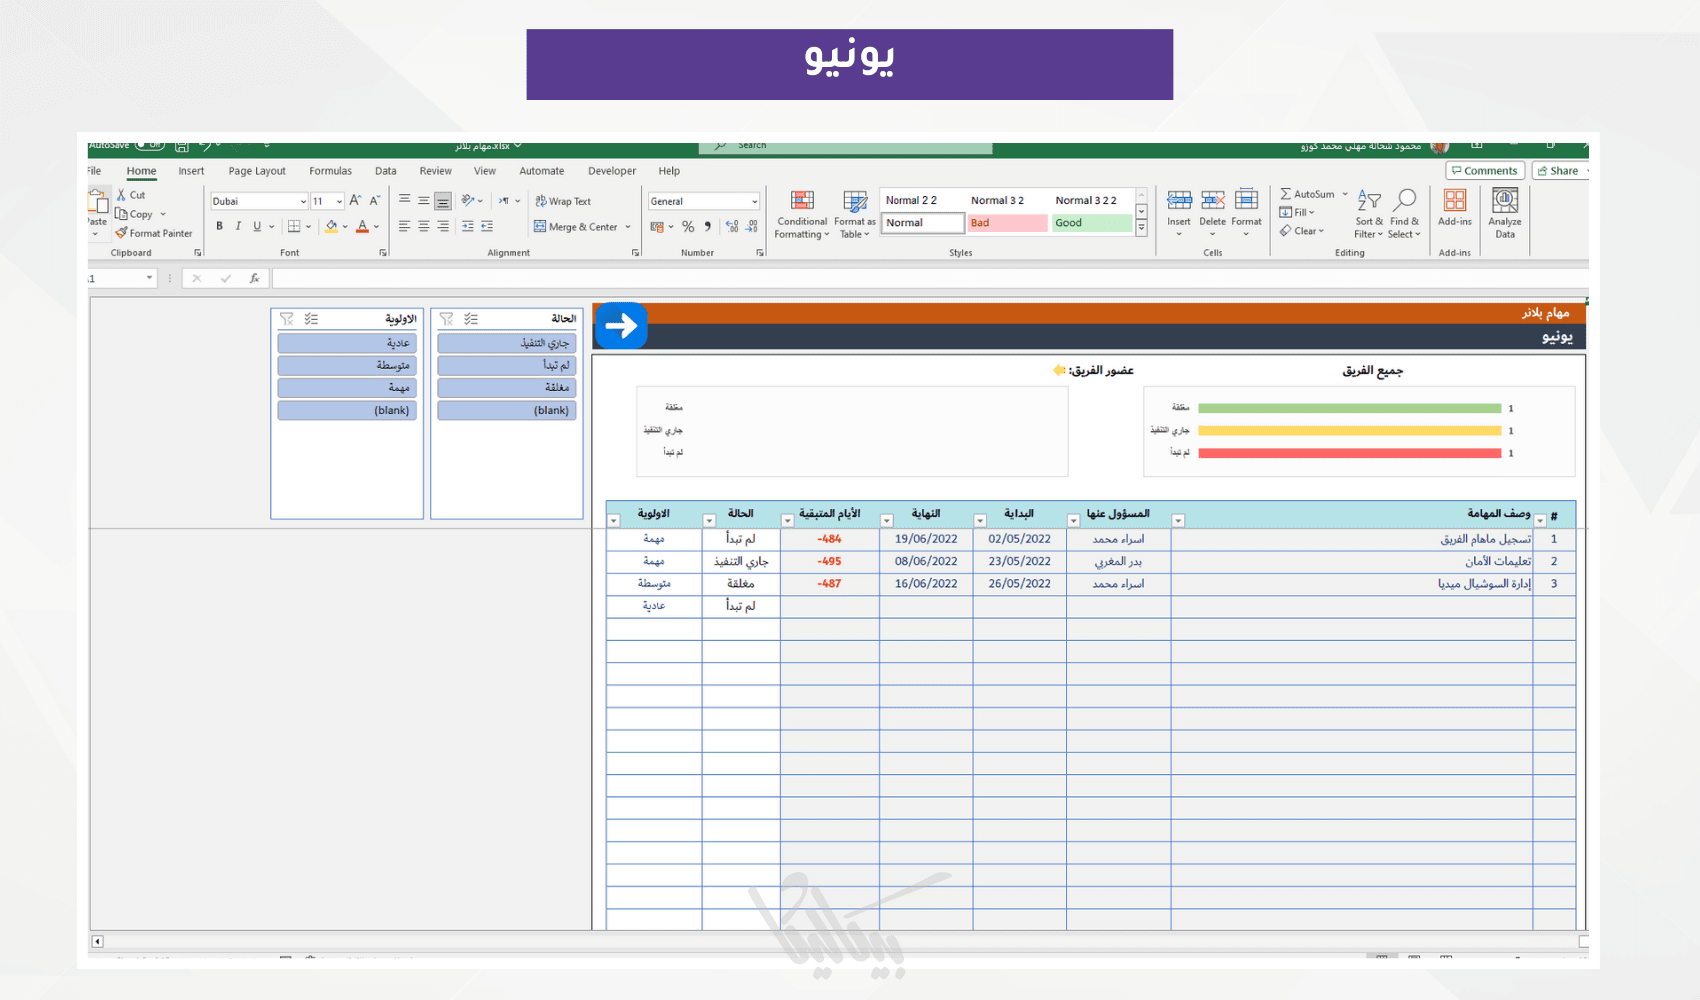
Task: Toggle the AutoSave switch
Action: pos(150,145)
